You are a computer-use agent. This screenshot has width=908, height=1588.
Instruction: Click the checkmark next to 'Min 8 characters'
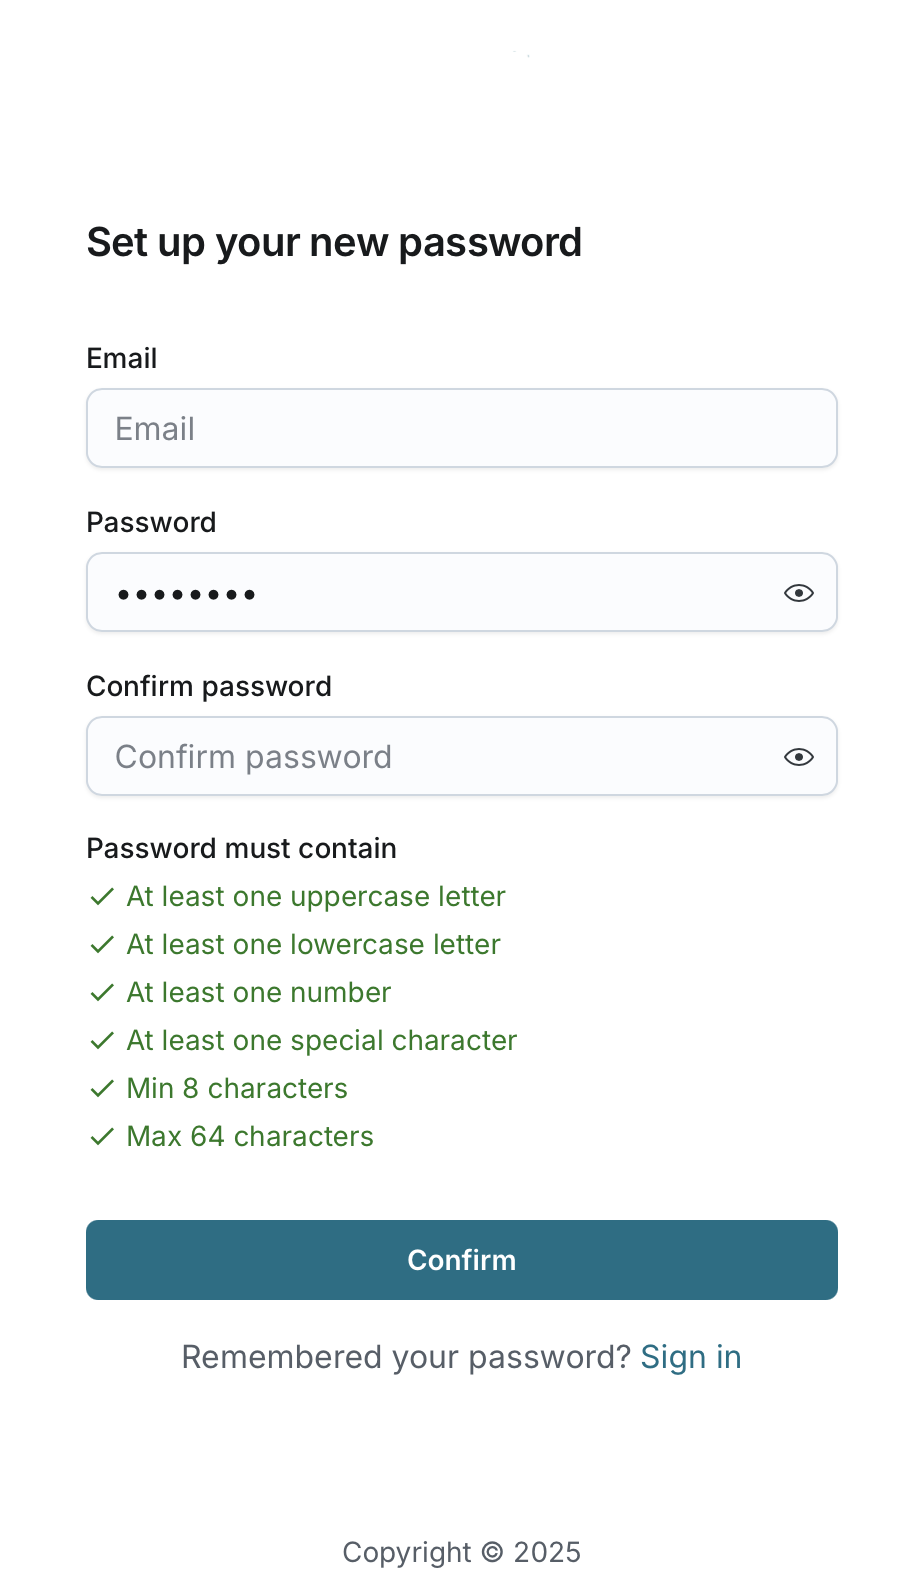[x=102, y=1089]
